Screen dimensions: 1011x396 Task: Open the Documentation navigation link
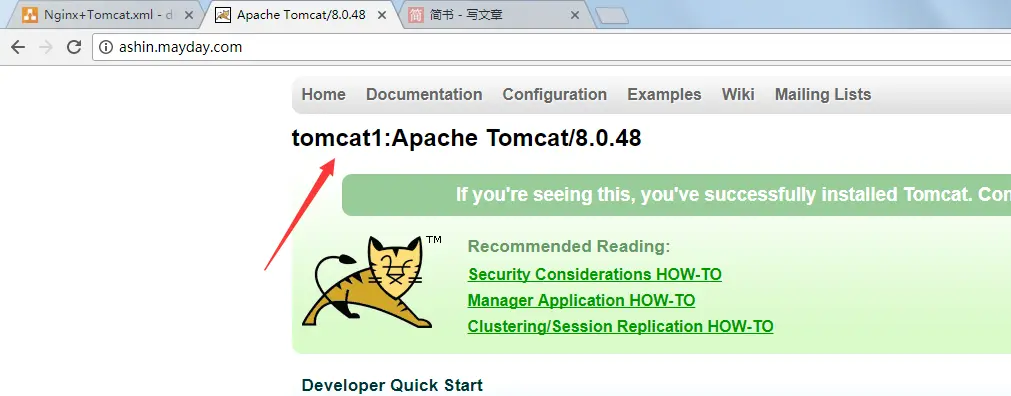(424, 95)
